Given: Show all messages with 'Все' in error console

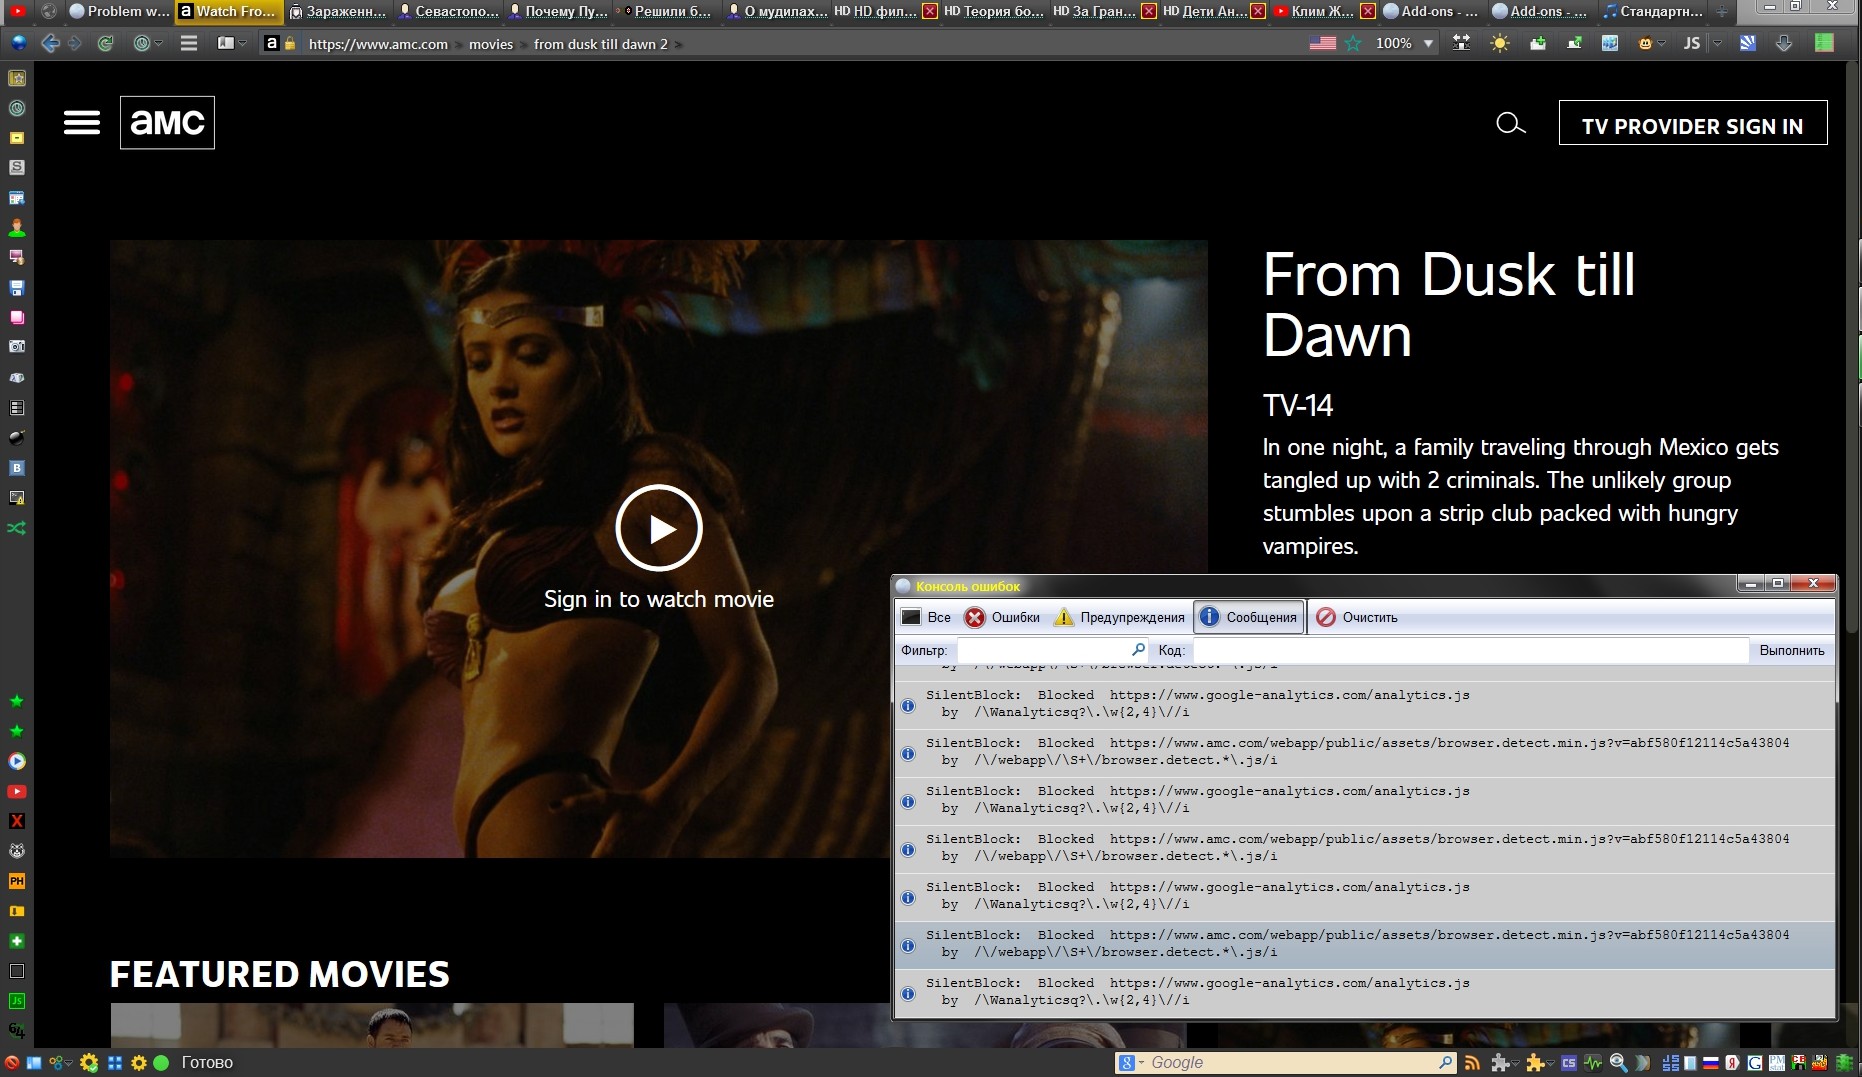Looking at the screenshot, I should pyautogui.click(x=926, y=617).
